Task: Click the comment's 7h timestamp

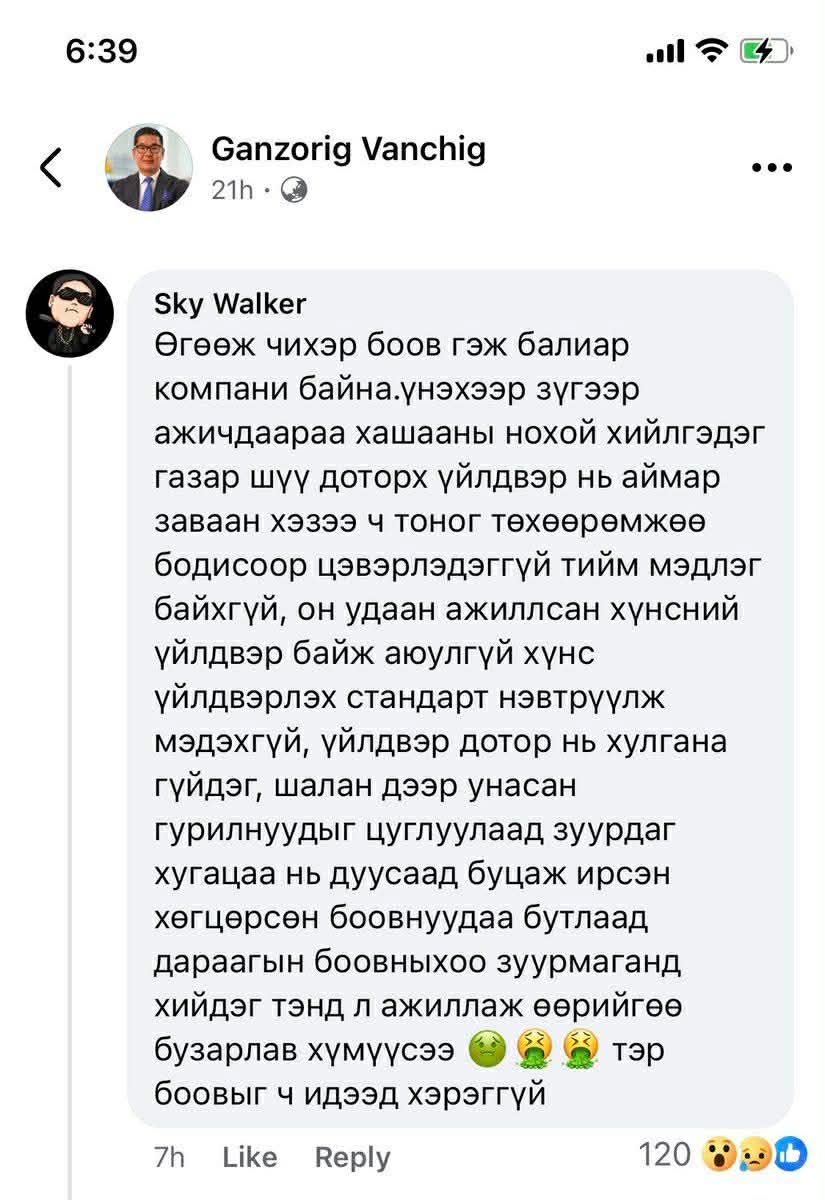Action: [x=170, y=1157]
